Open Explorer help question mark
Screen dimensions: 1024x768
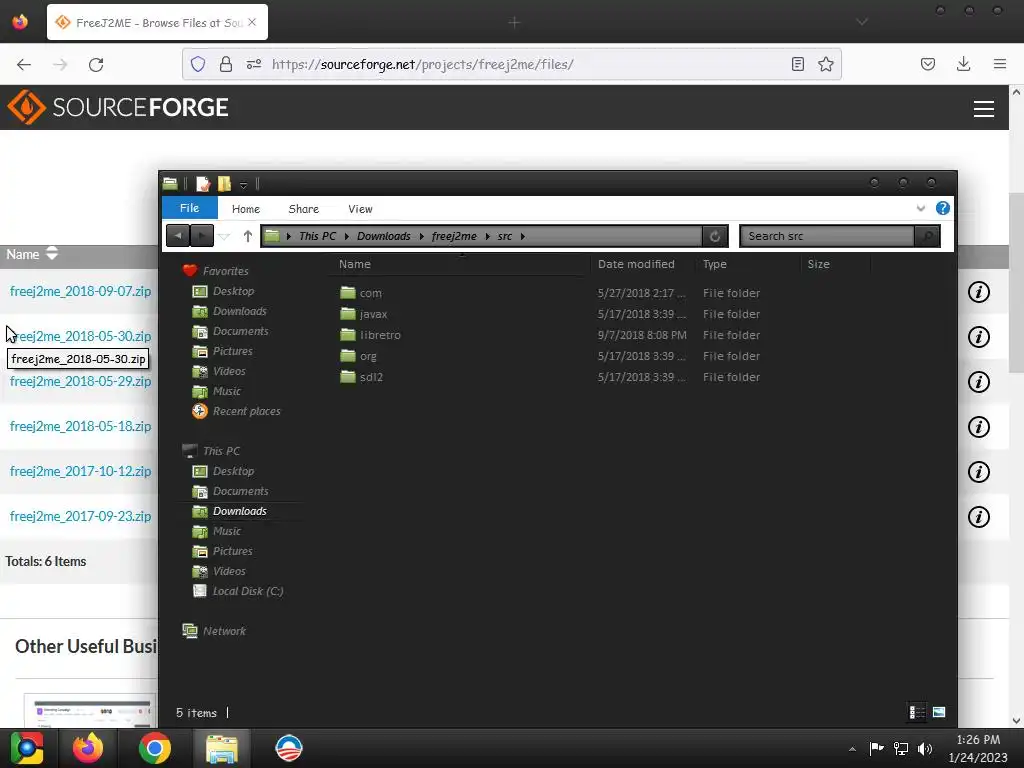(942, 208)
